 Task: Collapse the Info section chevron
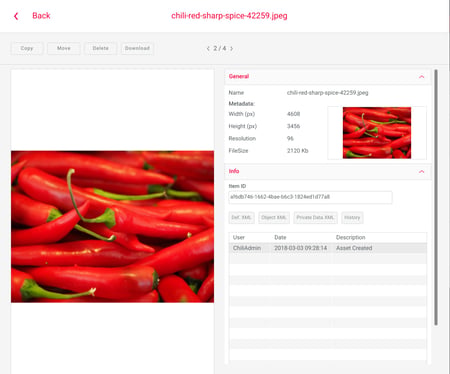421,172
